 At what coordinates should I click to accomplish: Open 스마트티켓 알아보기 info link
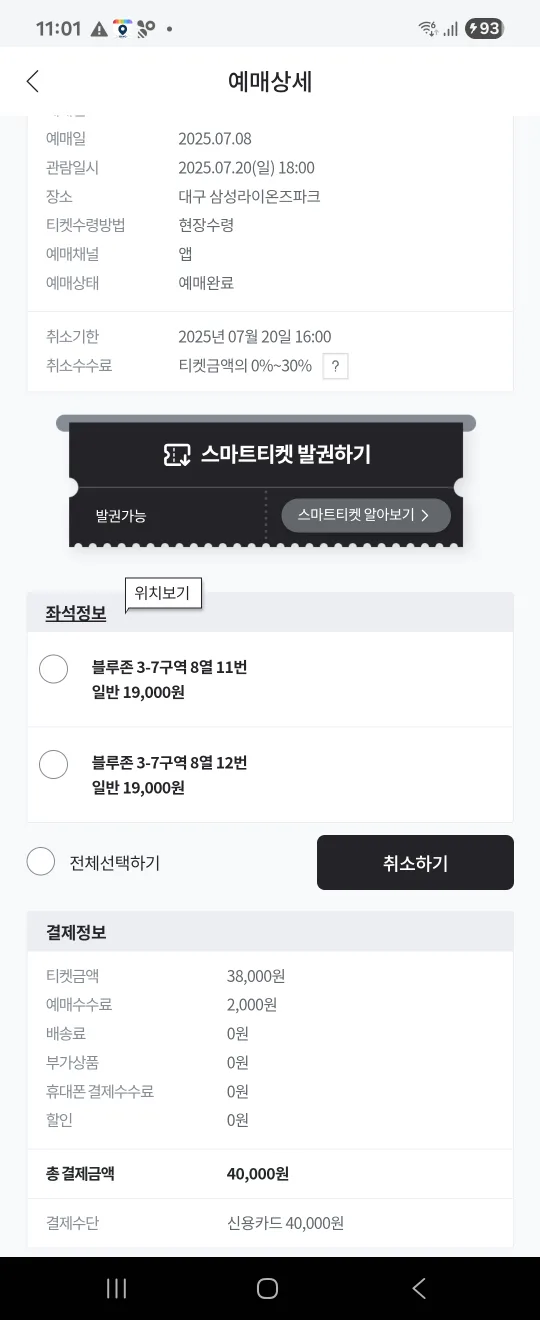coord(366,516)
